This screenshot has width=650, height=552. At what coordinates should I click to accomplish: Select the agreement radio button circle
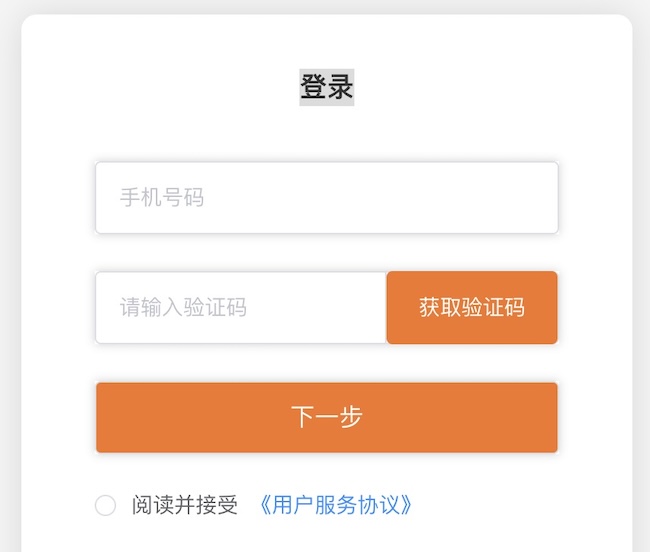point(106,506)
